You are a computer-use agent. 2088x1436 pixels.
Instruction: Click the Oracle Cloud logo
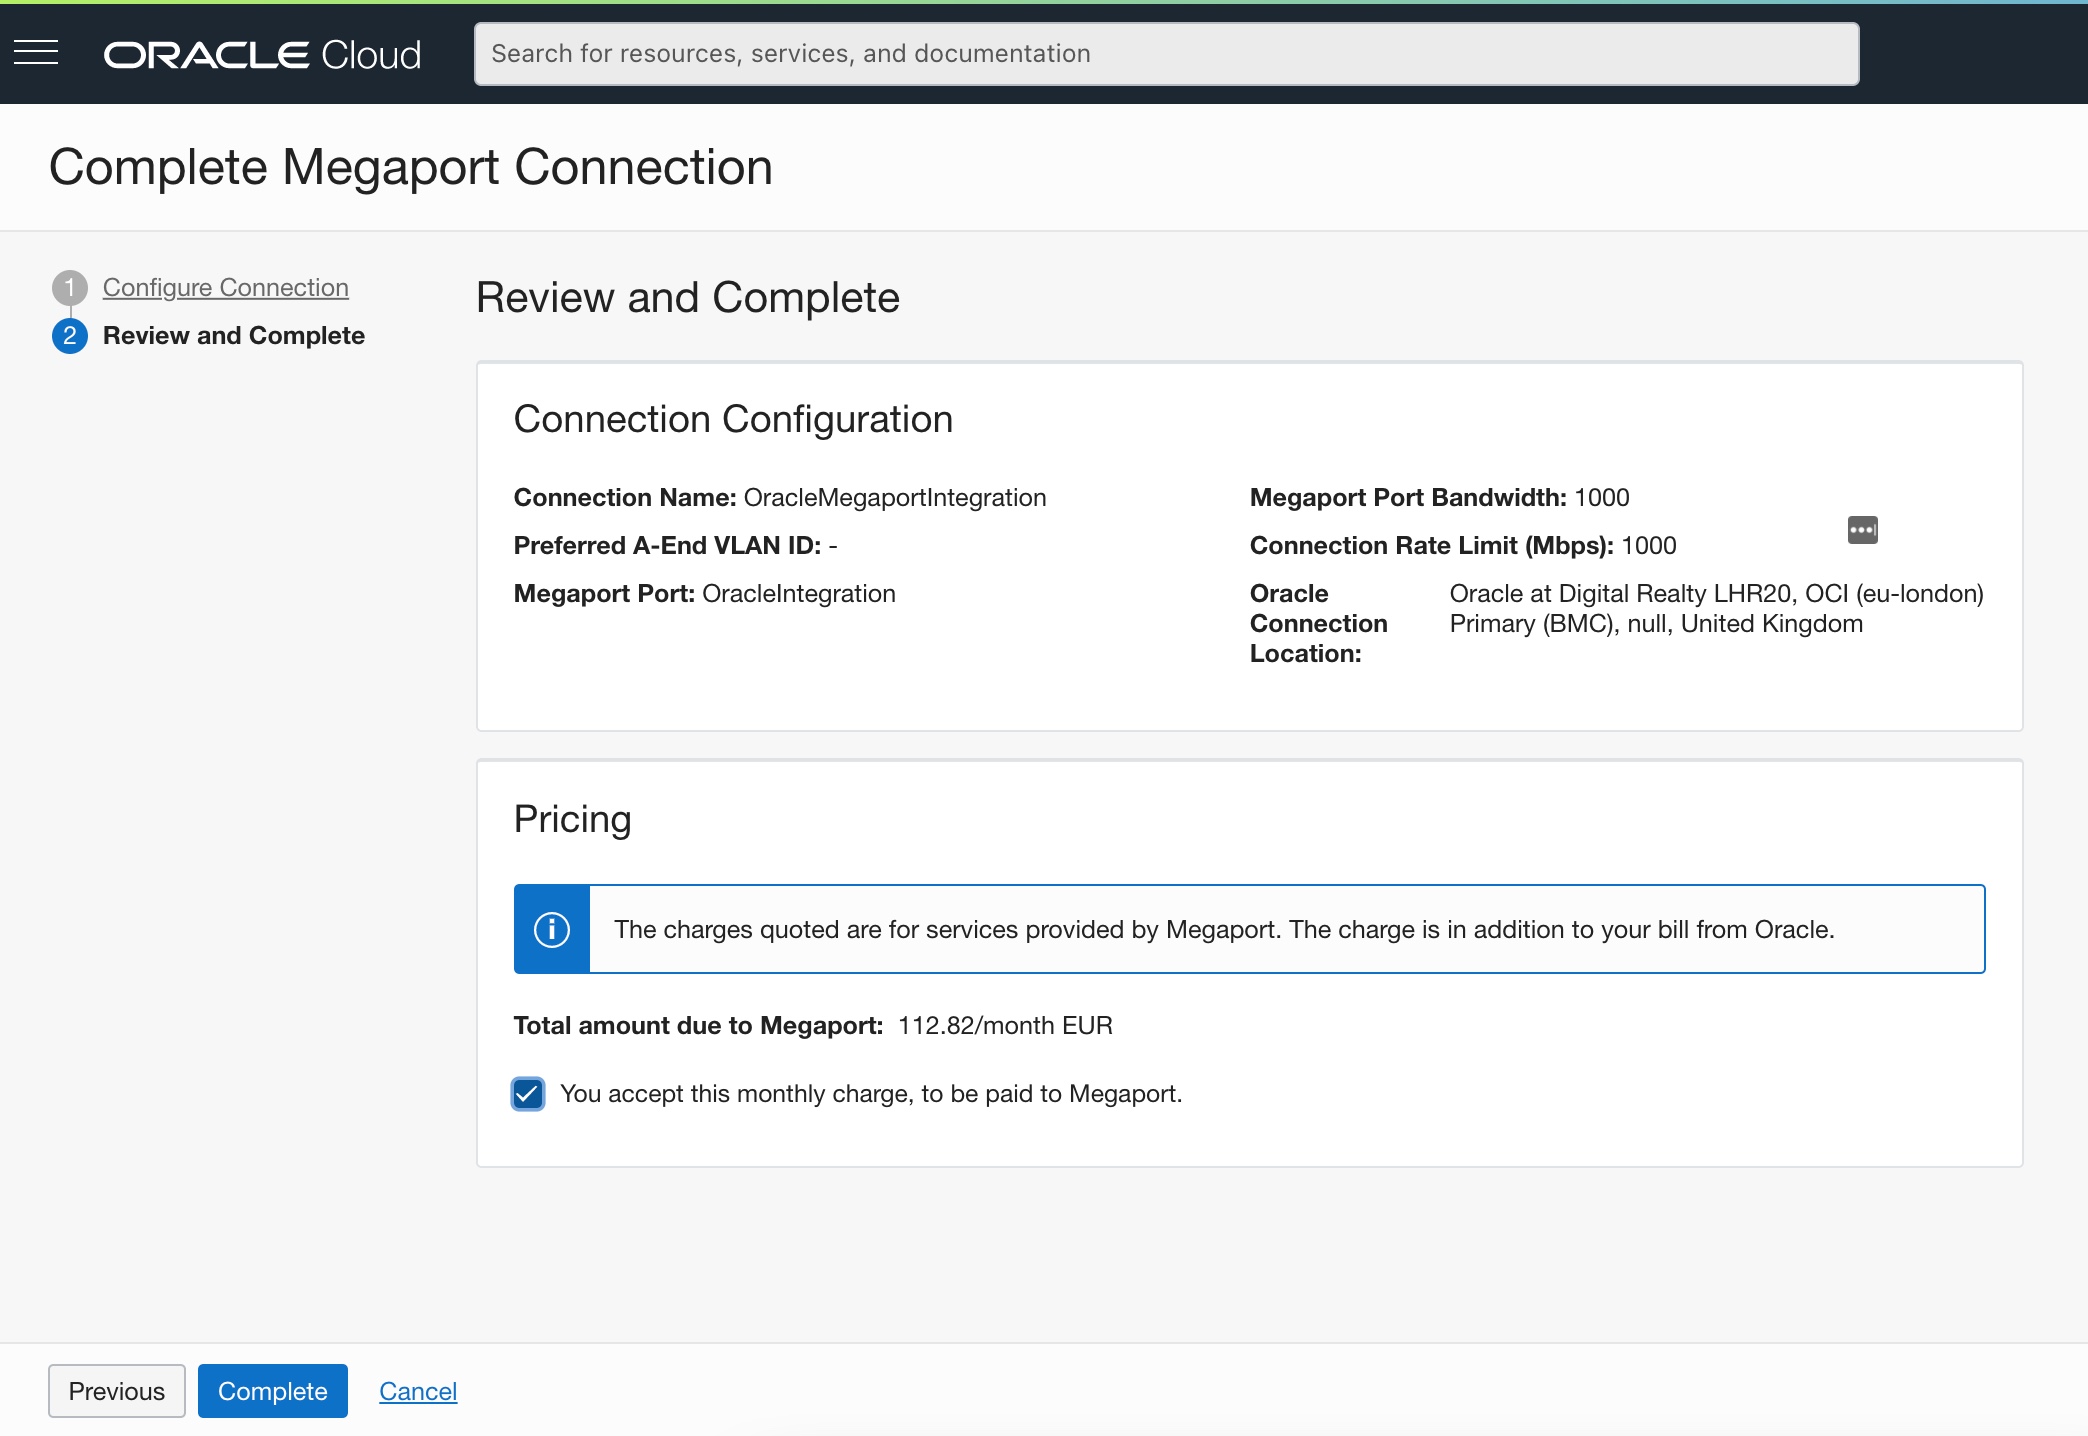(x=262, y=54)
